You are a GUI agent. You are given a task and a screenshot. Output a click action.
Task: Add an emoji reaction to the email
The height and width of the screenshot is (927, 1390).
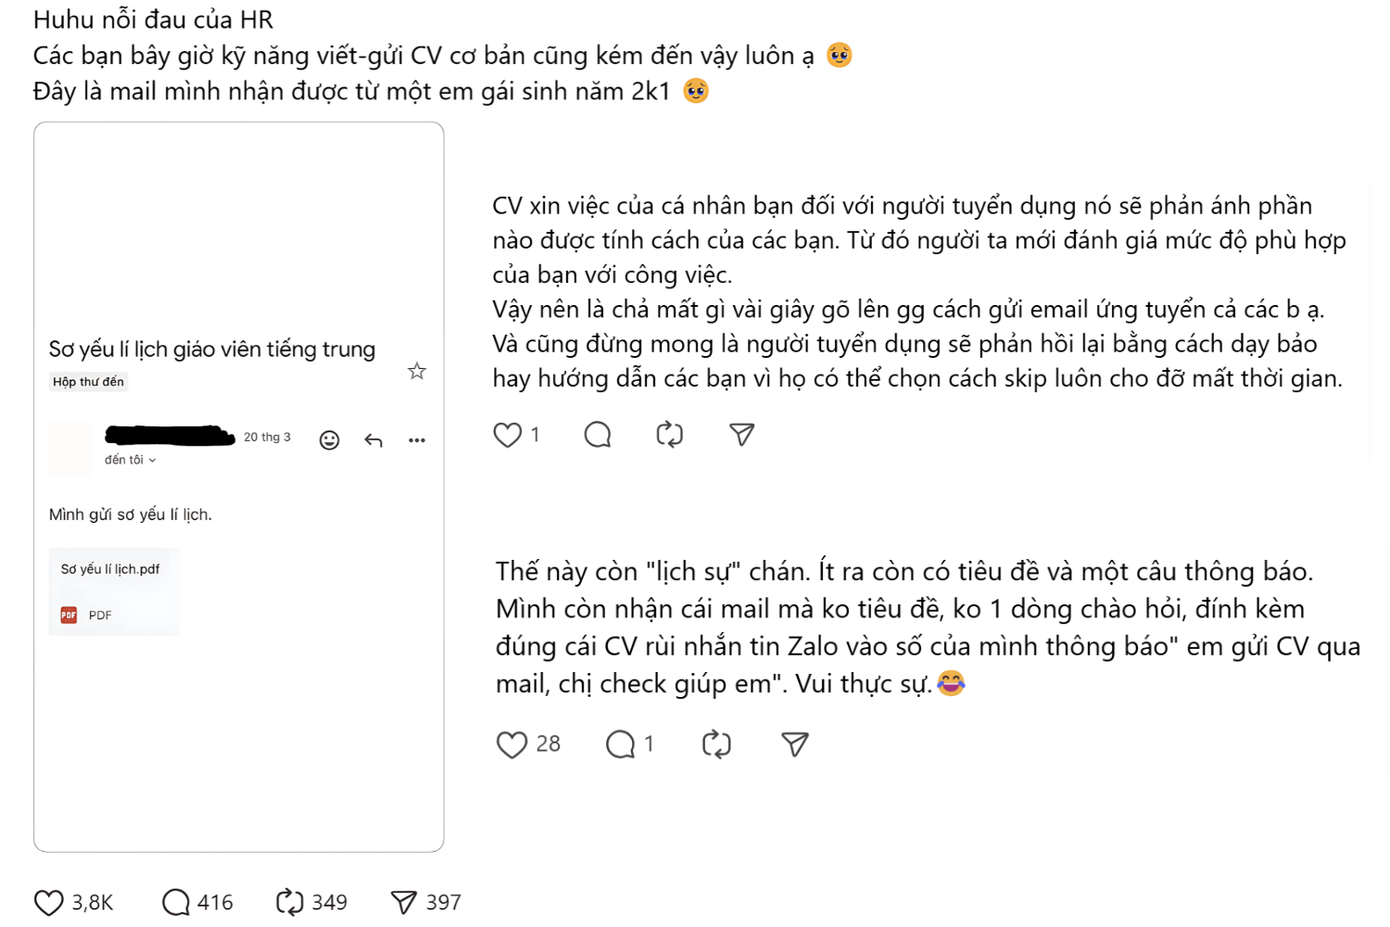pos(329,440)
